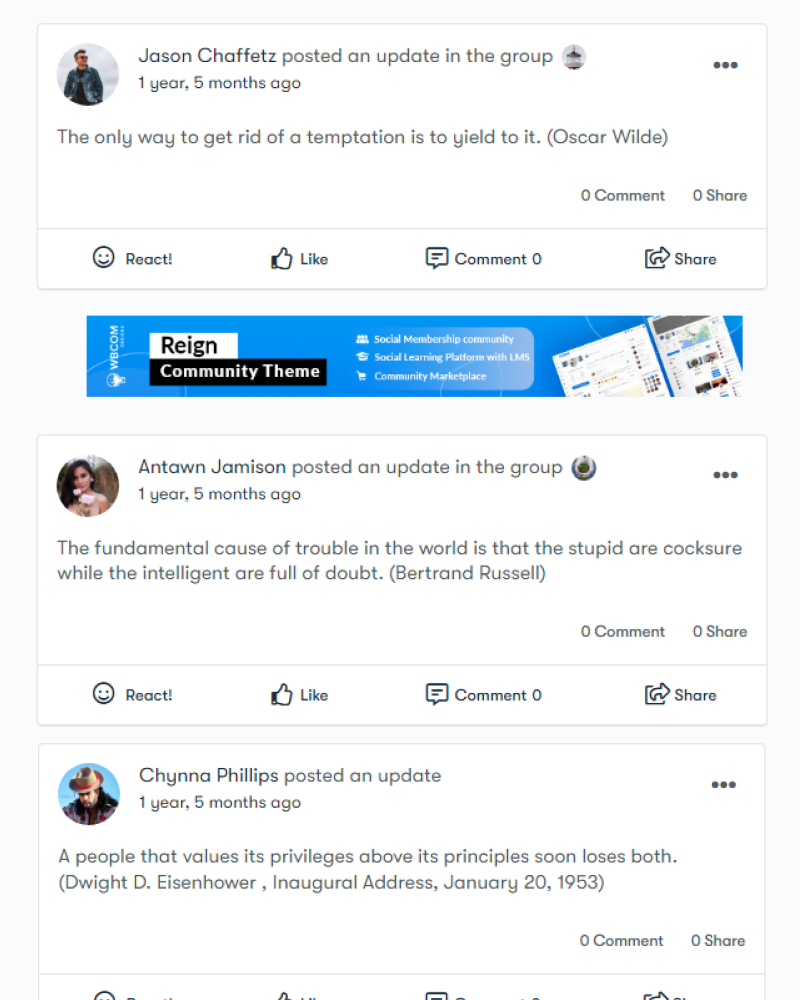Screen dimensions: 800x1000
Task: Open the Antawn Jamison profile name link
Action: coord(212,467)
